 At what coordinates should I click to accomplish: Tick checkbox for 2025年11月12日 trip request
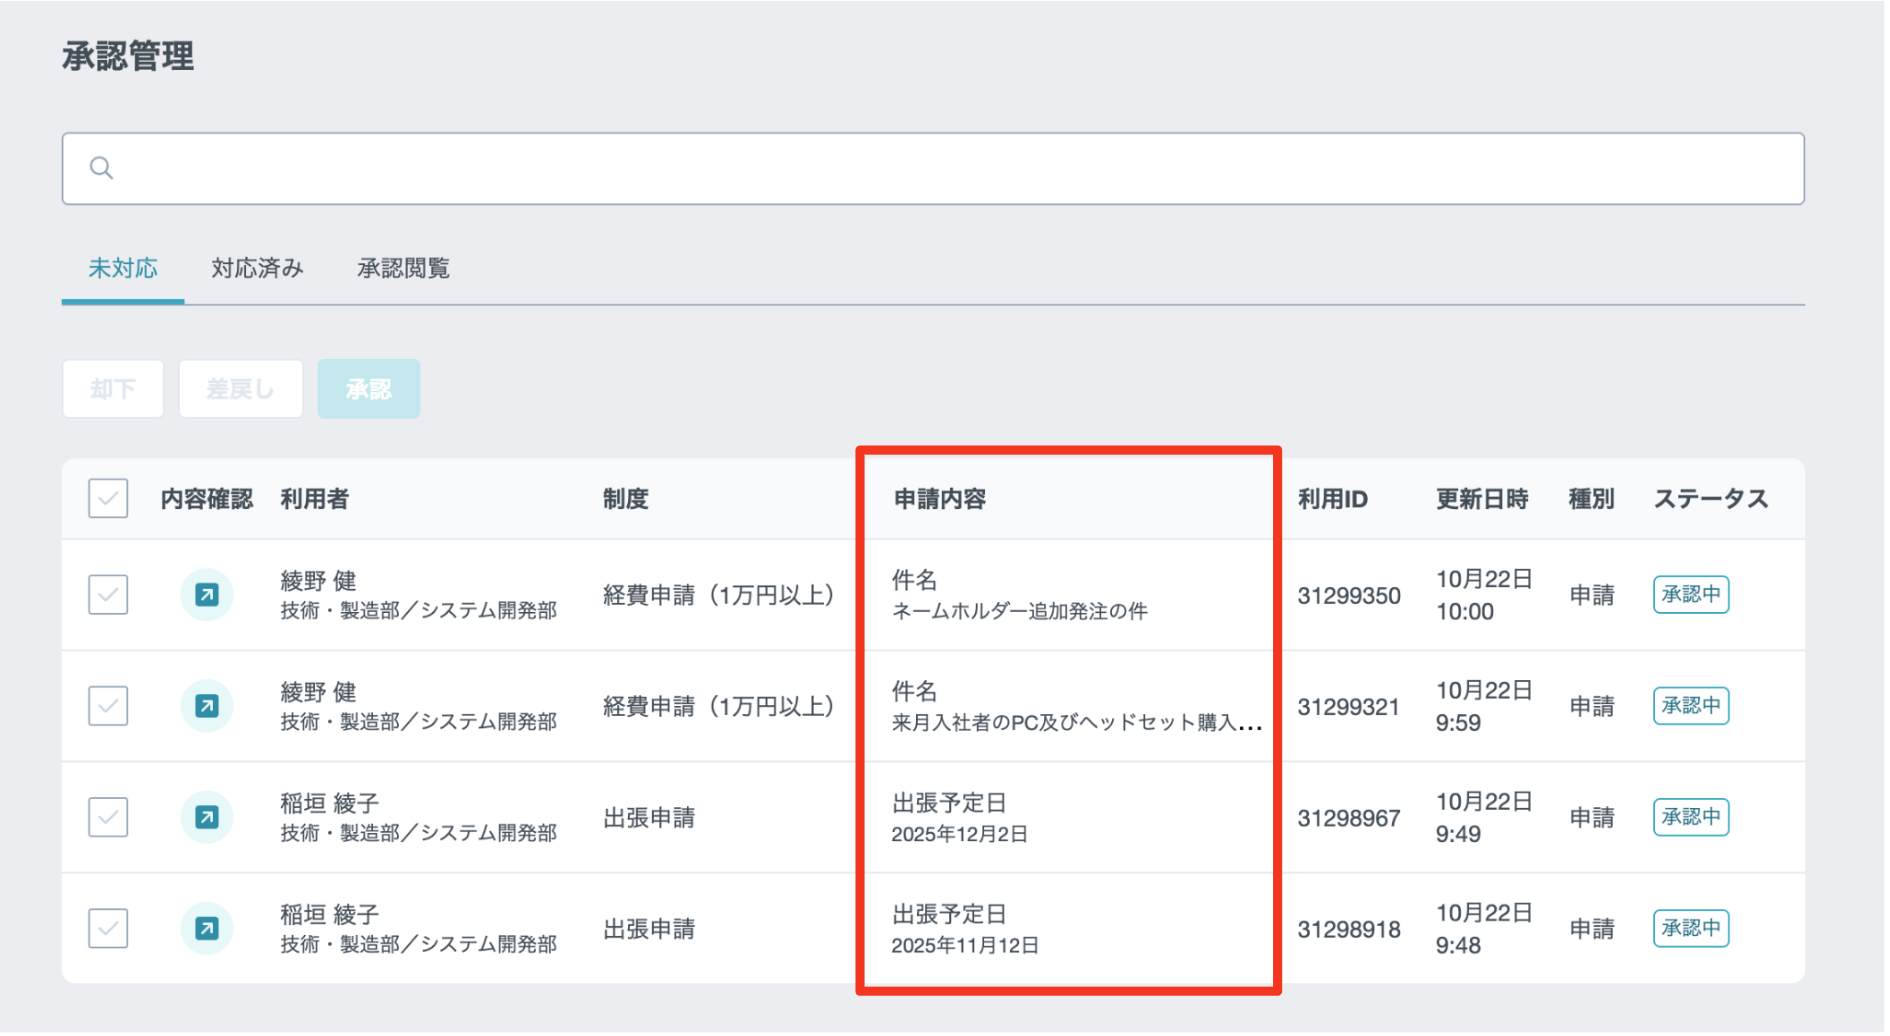(x=108, y=929)
